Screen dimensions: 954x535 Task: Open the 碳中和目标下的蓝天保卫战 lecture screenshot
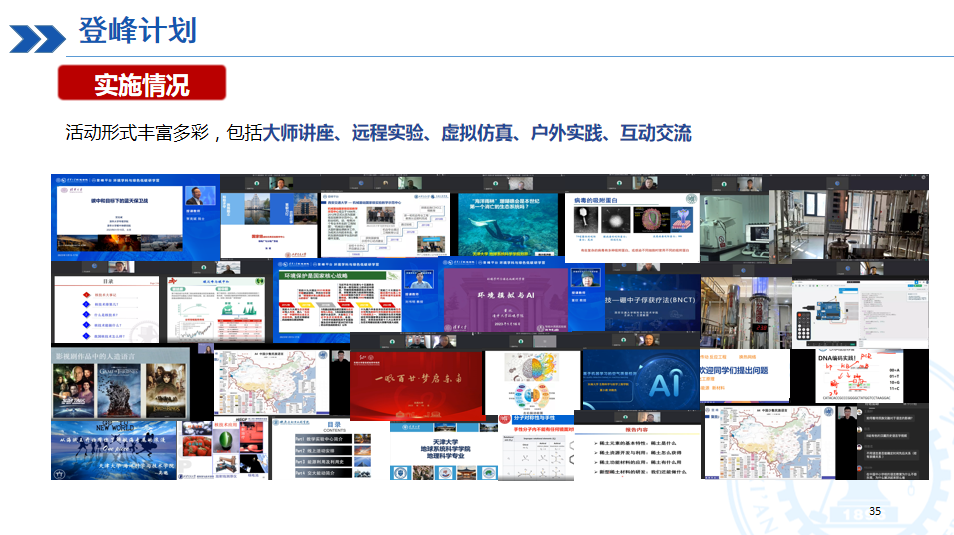point(135,218)
